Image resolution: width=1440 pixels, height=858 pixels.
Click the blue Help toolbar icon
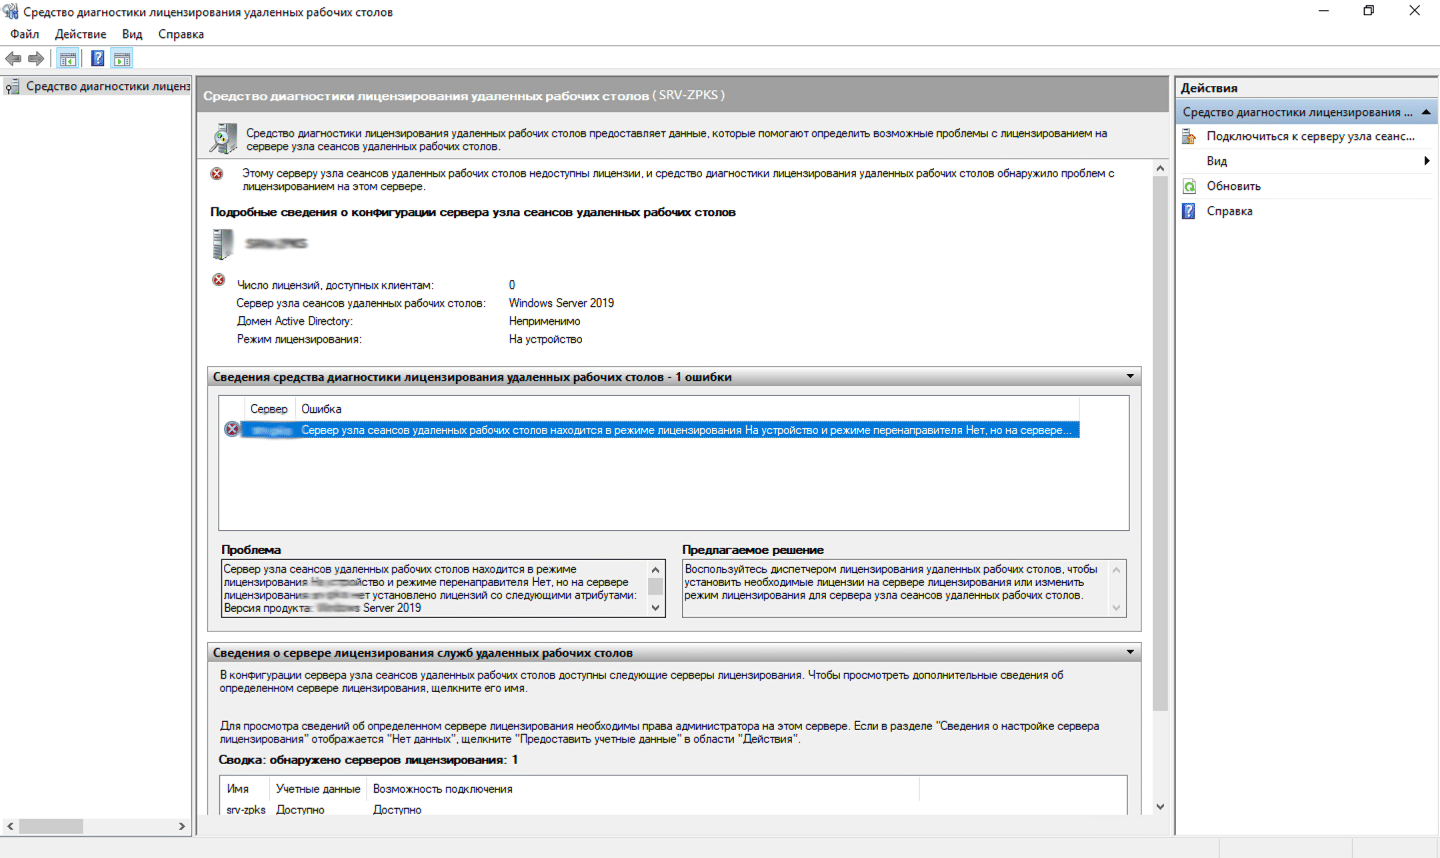point(97,59)
